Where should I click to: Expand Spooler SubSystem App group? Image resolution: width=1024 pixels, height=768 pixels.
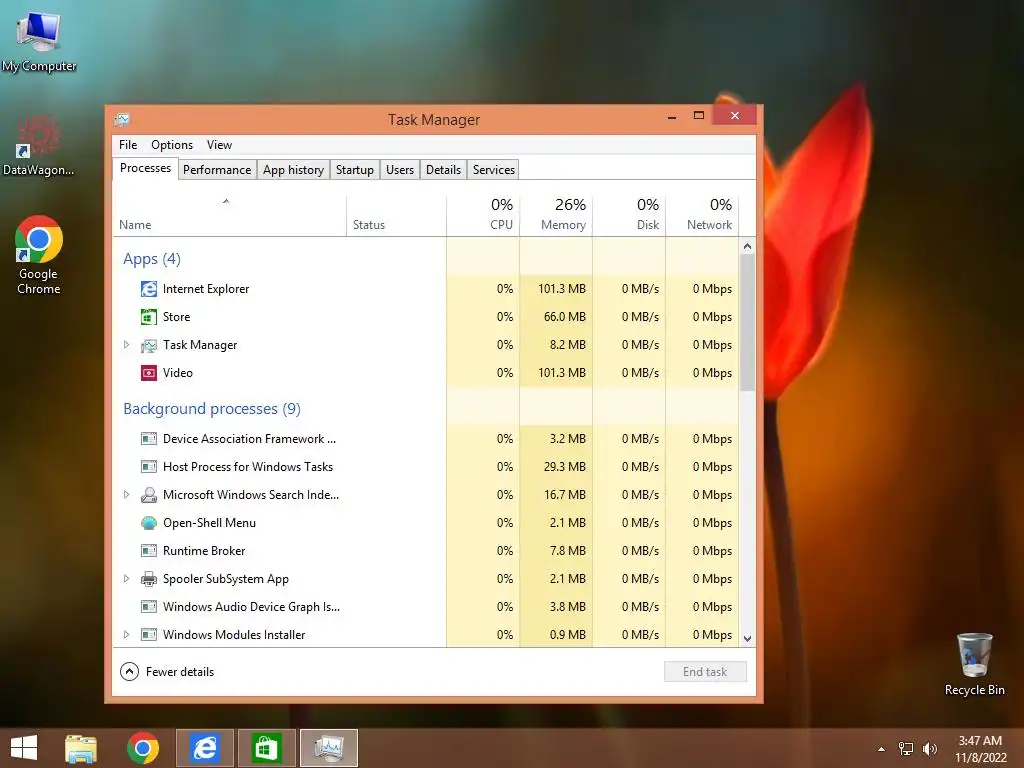pyautogui.click(x=127, y=579)
